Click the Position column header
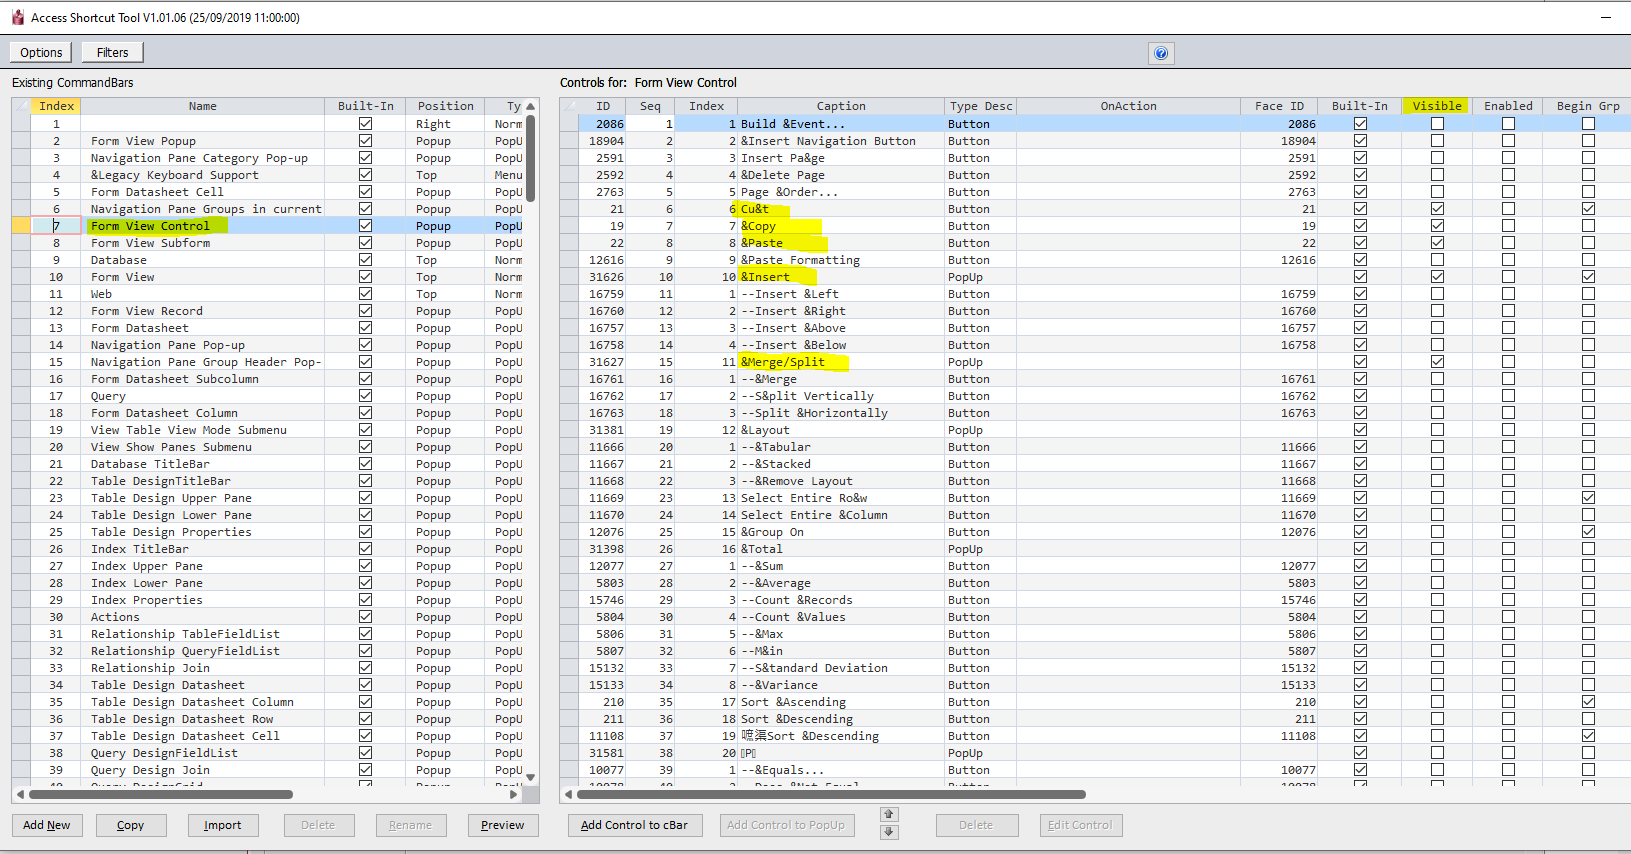The height and width of the screenshot is (854, 1631). [446, 106]
